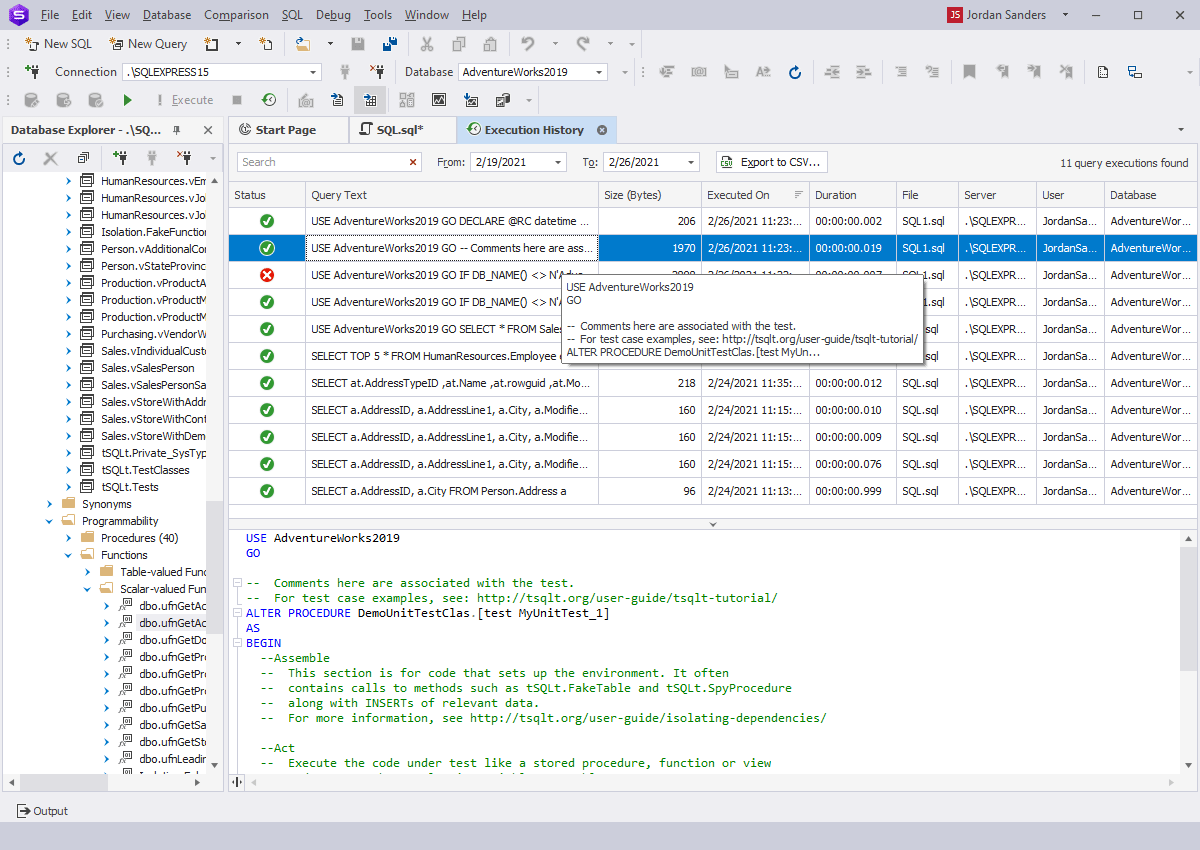Open the Jordan Sanders account dropdown
Viewport: 1200px width, 850px height.
[x=1065, y=15]
